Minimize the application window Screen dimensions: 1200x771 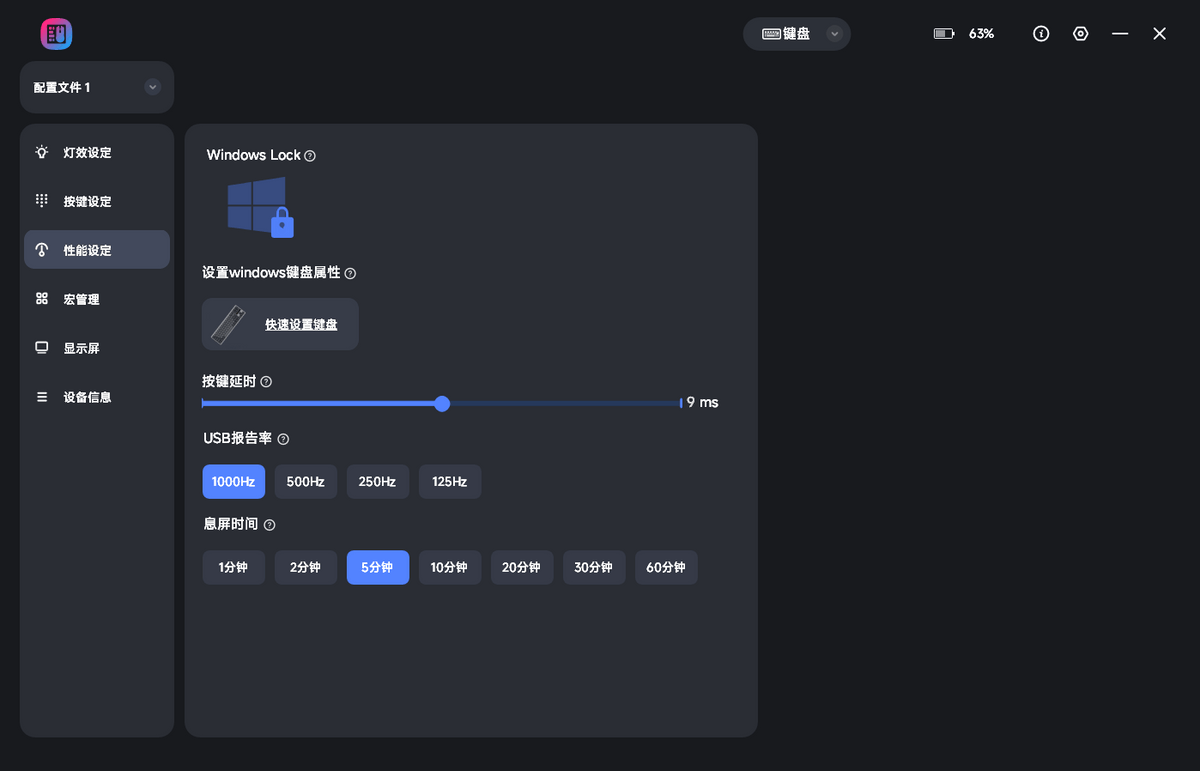1120,34
